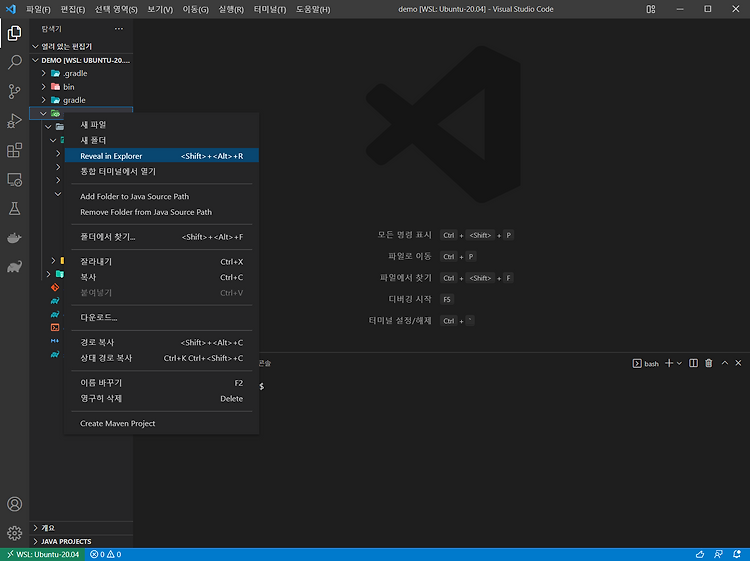Click the feedback person icon in status bar
The image size is (750, 561).
718,554
